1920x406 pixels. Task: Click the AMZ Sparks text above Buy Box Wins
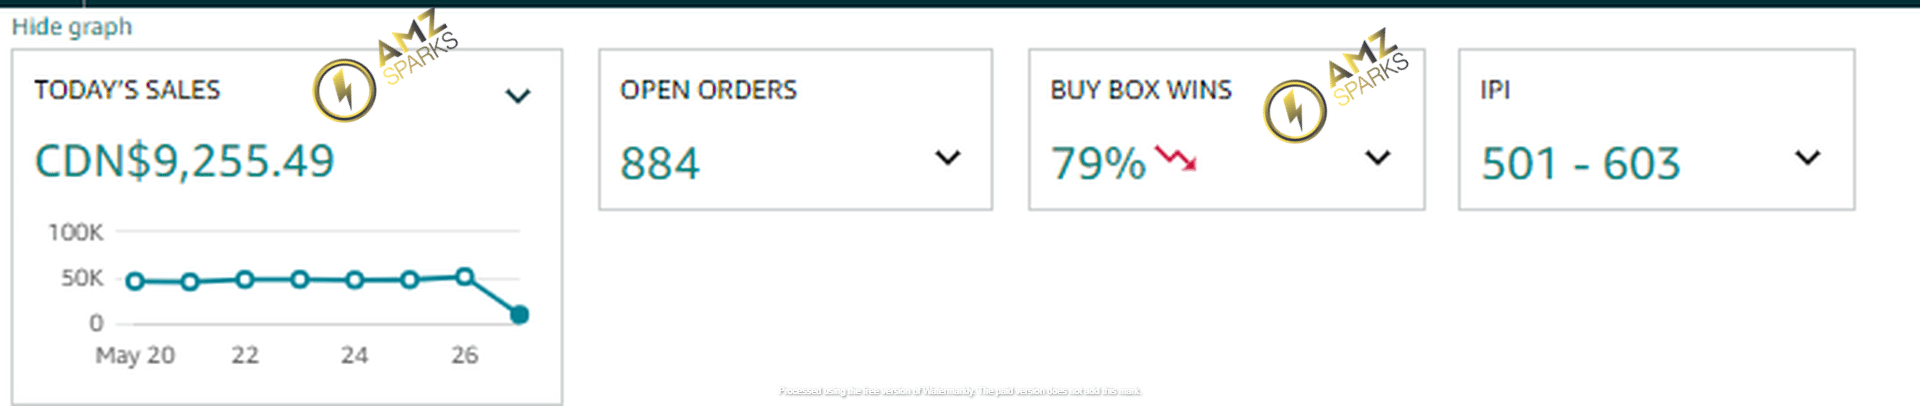click(1368, 67)
